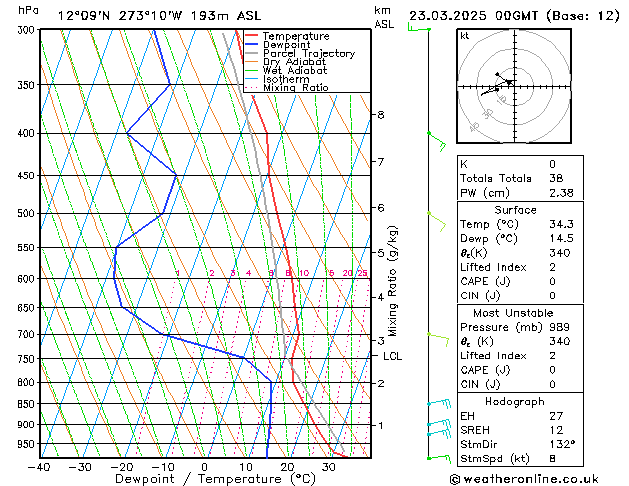Viewport: 629px width, 486px height.
Task: Click the SREH value 12
Action: pyautogui.click(x=556, y=430)
